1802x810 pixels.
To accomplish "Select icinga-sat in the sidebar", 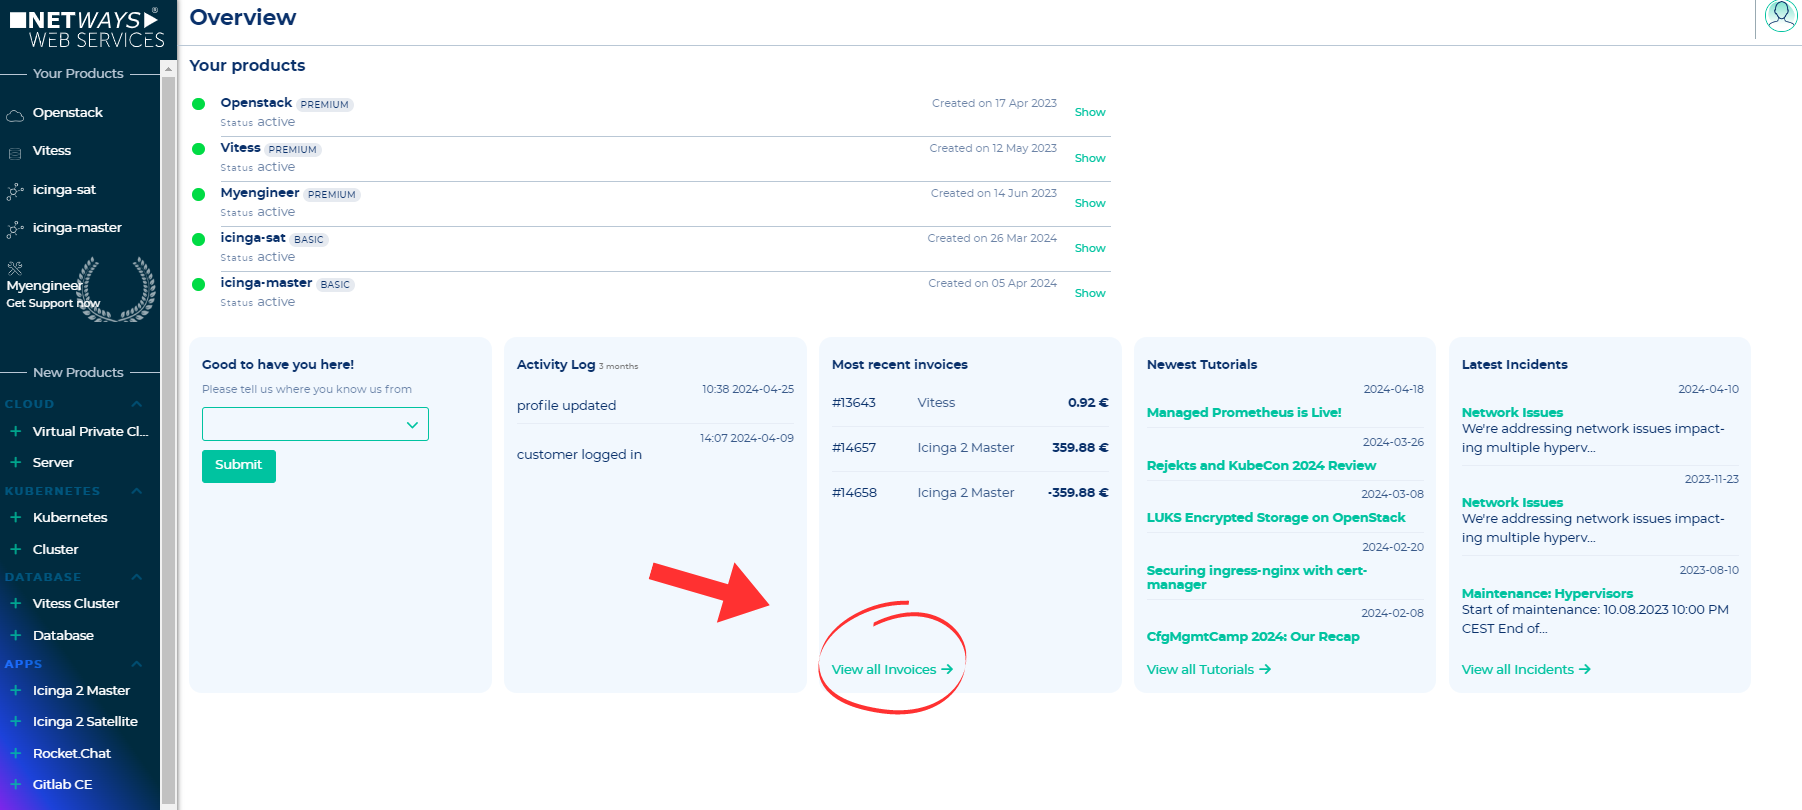I will click(64, 189).
